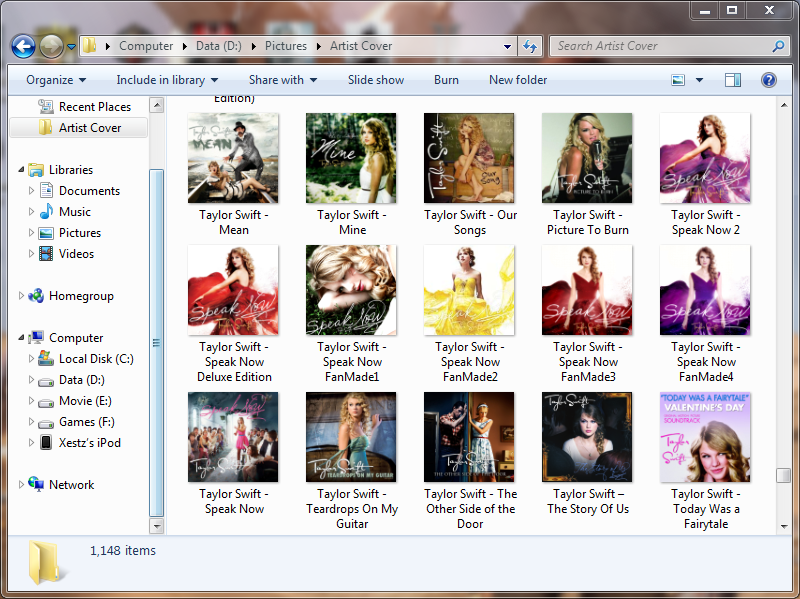The image size is (800, 599).
Task: Click navigation pane scroll up arrow
Action: [x=157, y=106]
